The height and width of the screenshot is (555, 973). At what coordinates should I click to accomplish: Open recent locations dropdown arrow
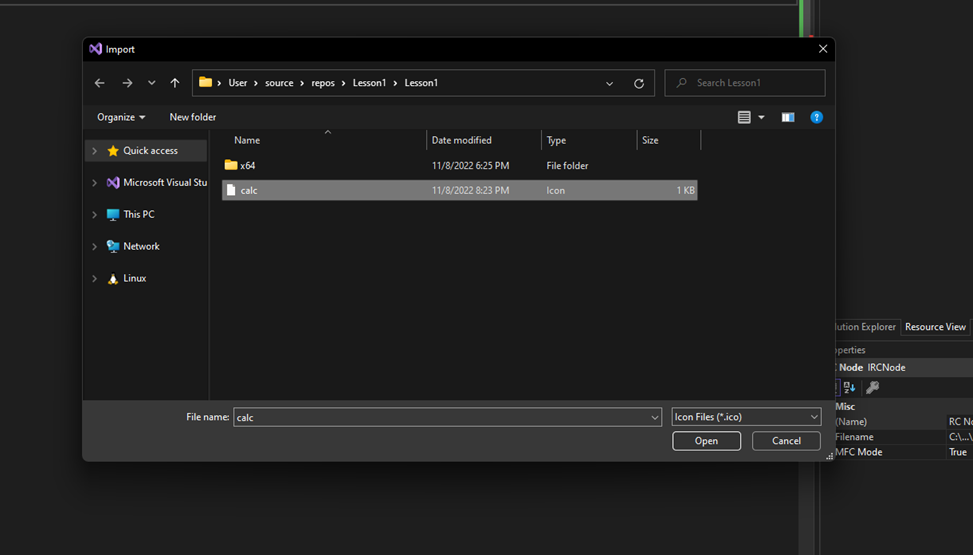(x=152, y=83)
